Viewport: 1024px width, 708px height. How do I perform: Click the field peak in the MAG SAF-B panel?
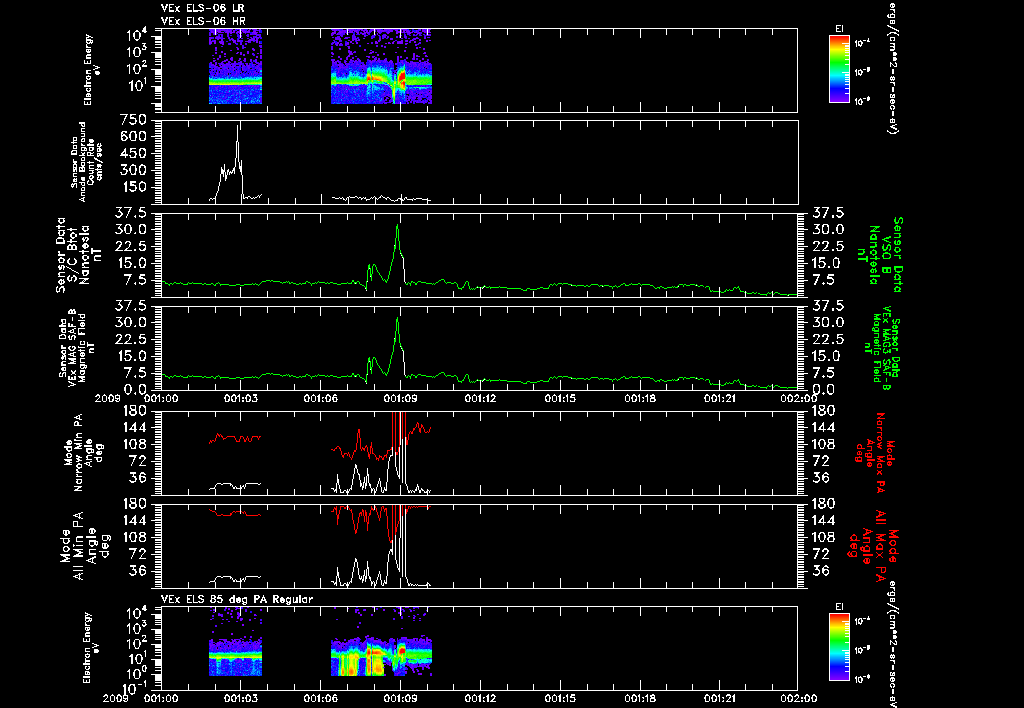click(397, 319)
